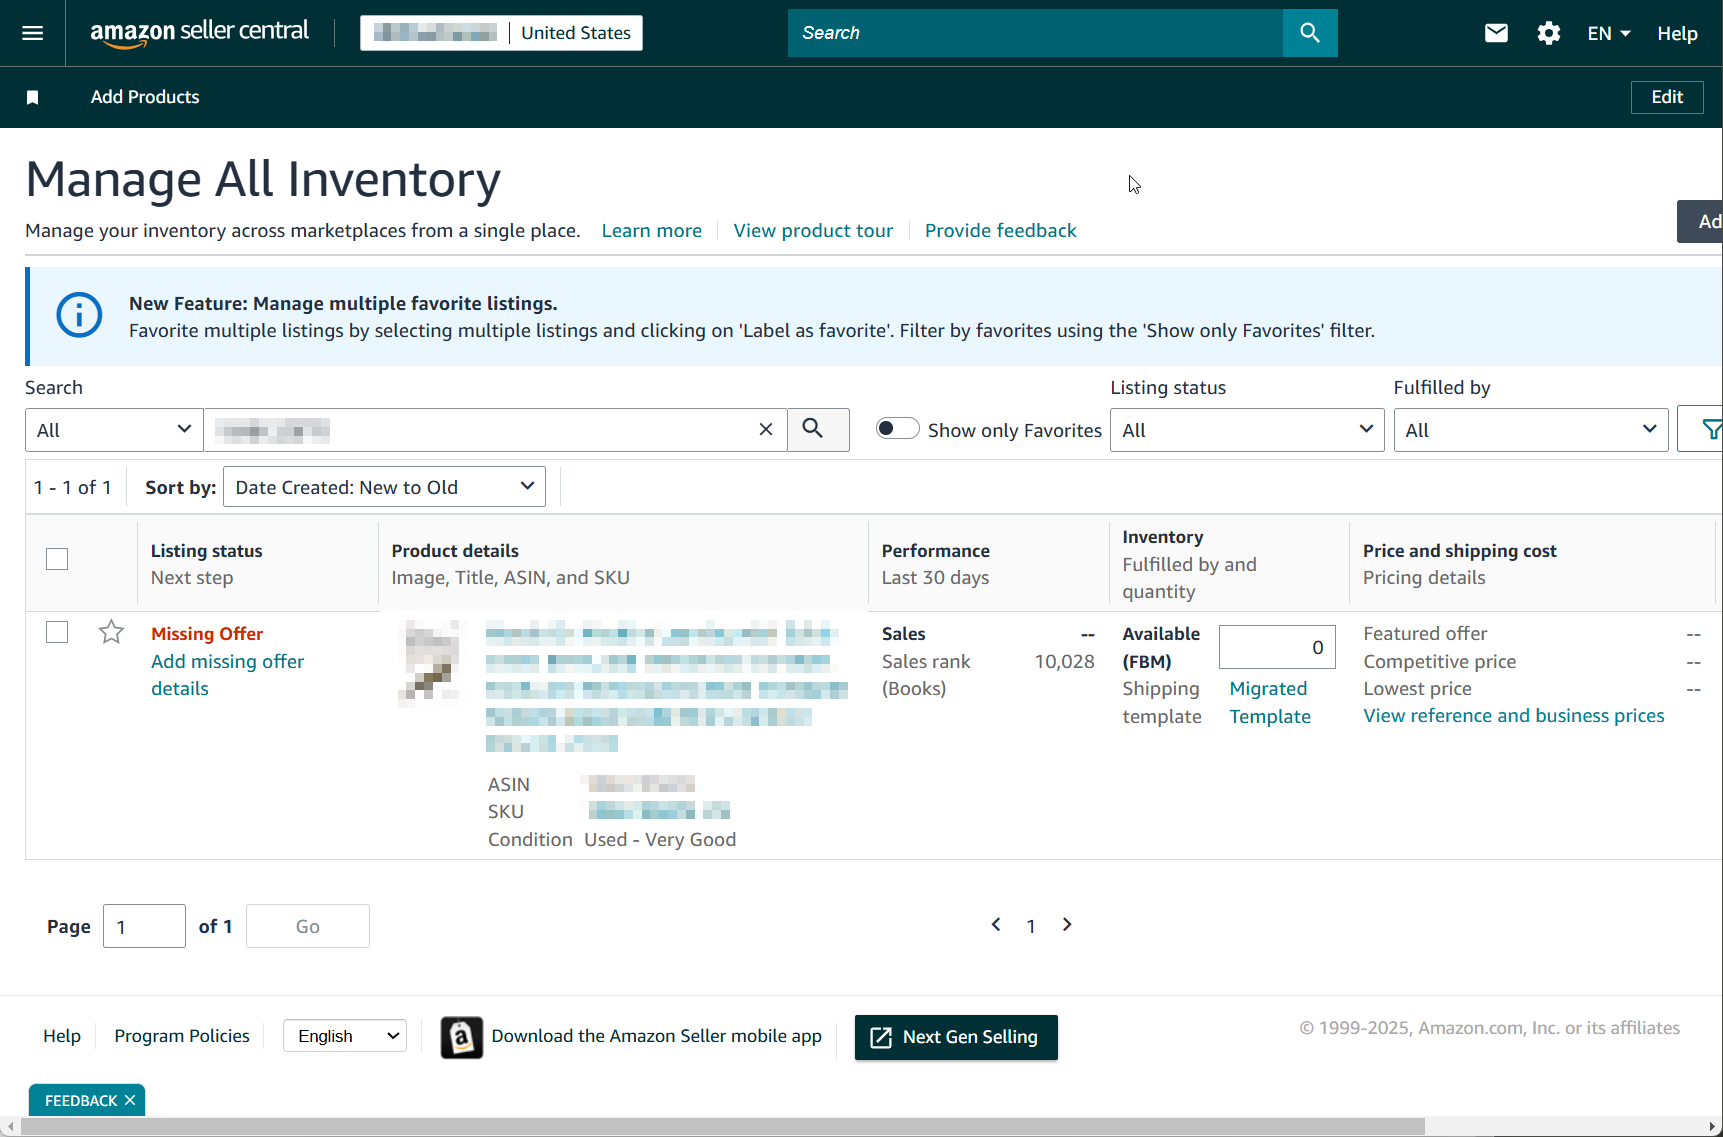Image resolution: width=1723 pixels, height=1137 pixels.
Task: Click the Amazon Seller Central logo
Action: (199, 33)
